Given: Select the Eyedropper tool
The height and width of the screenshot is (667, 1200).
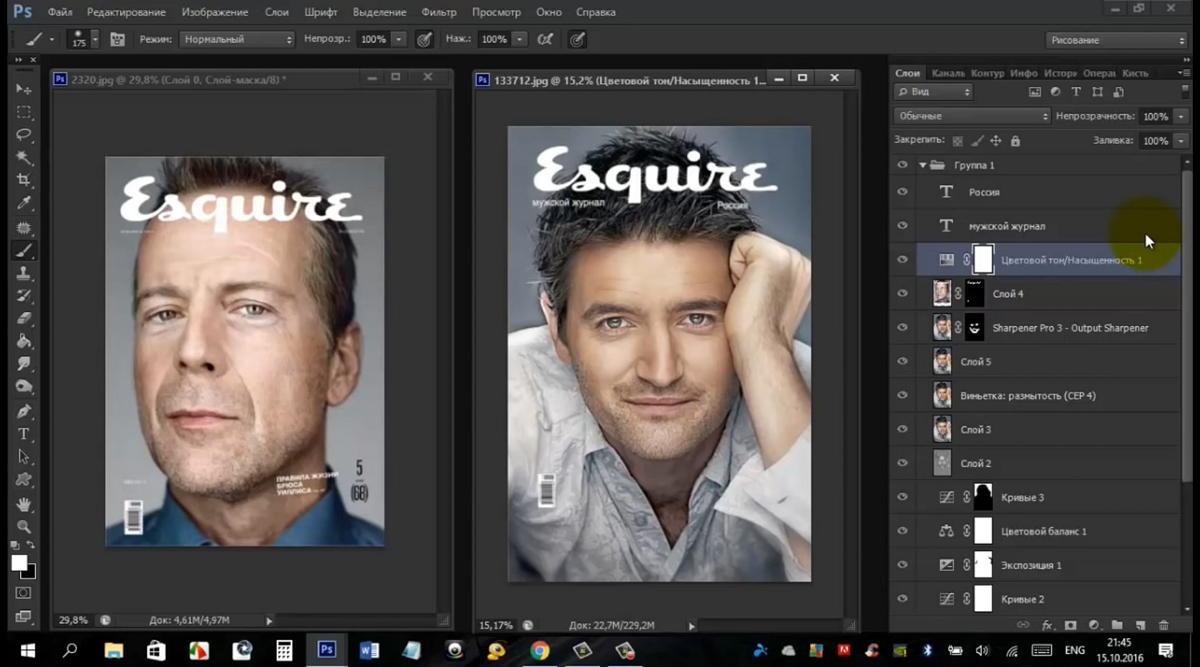Looking at the screenshot, I should point(24,204).
